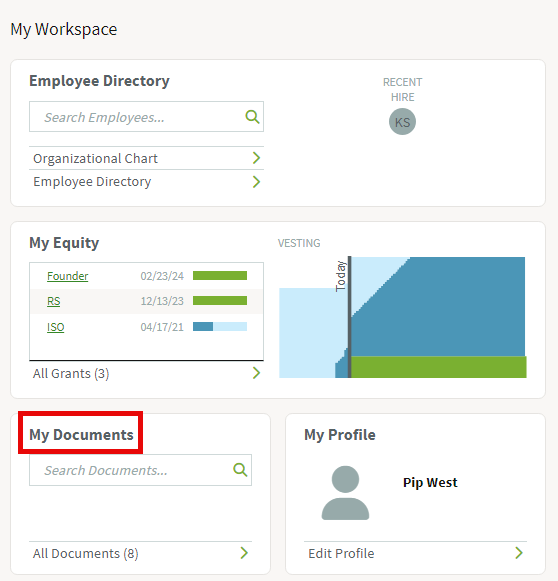The image size is (558, 581).
Task: Open the RS grant link
Action: 53,301
